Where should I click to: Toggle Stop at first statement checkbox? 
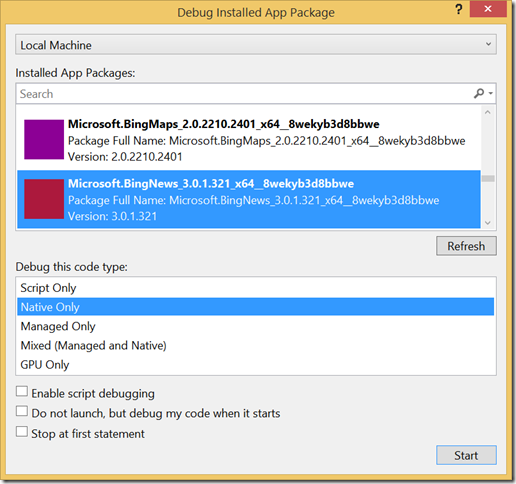[22, 431]
